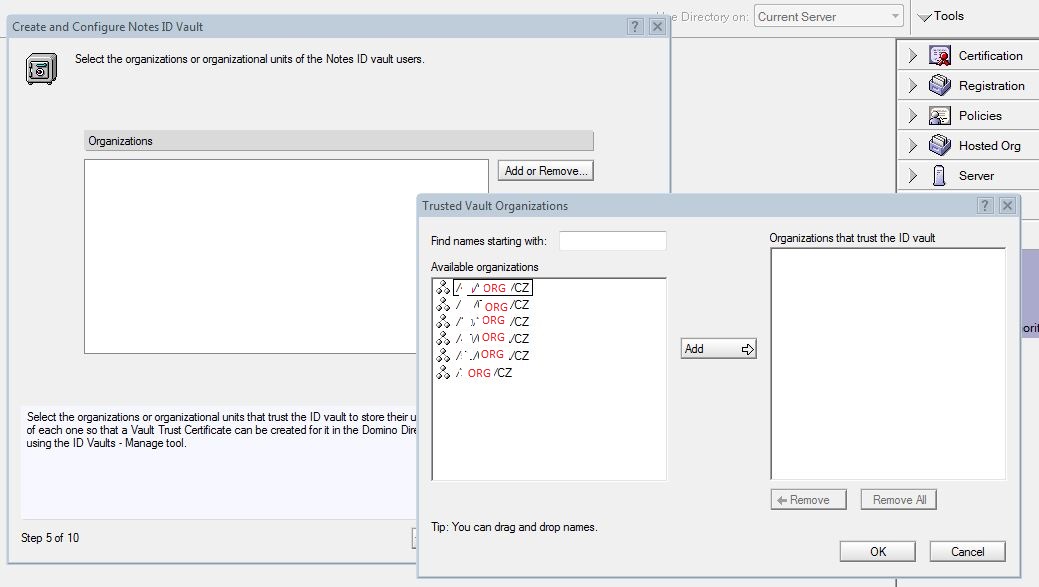Image resolution: width=1039 pixels, height=587 pixels.
Task: Expand the Hosted Org tools section arrow
Action: 912,145
